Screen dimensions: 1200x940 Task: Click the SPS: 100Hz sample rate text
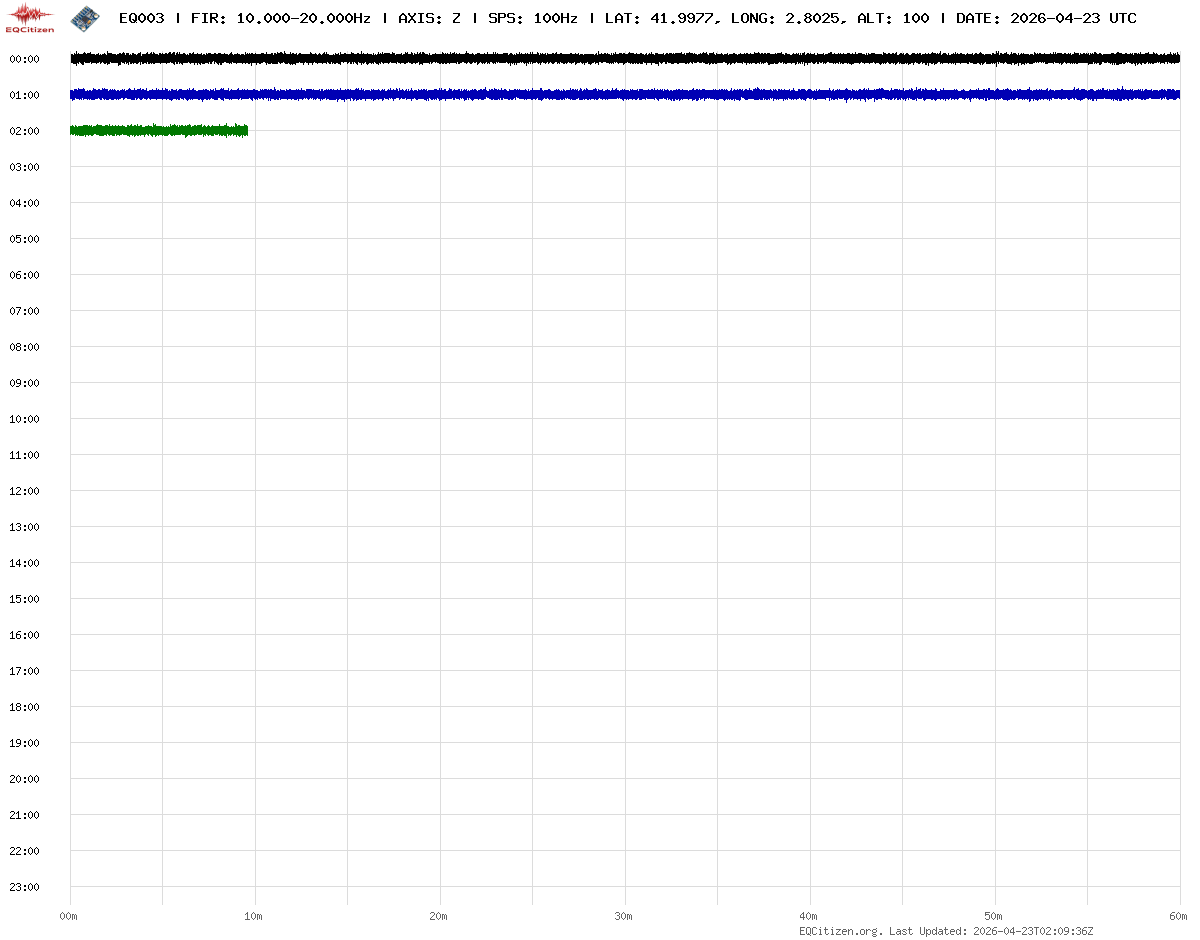(532, 18)
